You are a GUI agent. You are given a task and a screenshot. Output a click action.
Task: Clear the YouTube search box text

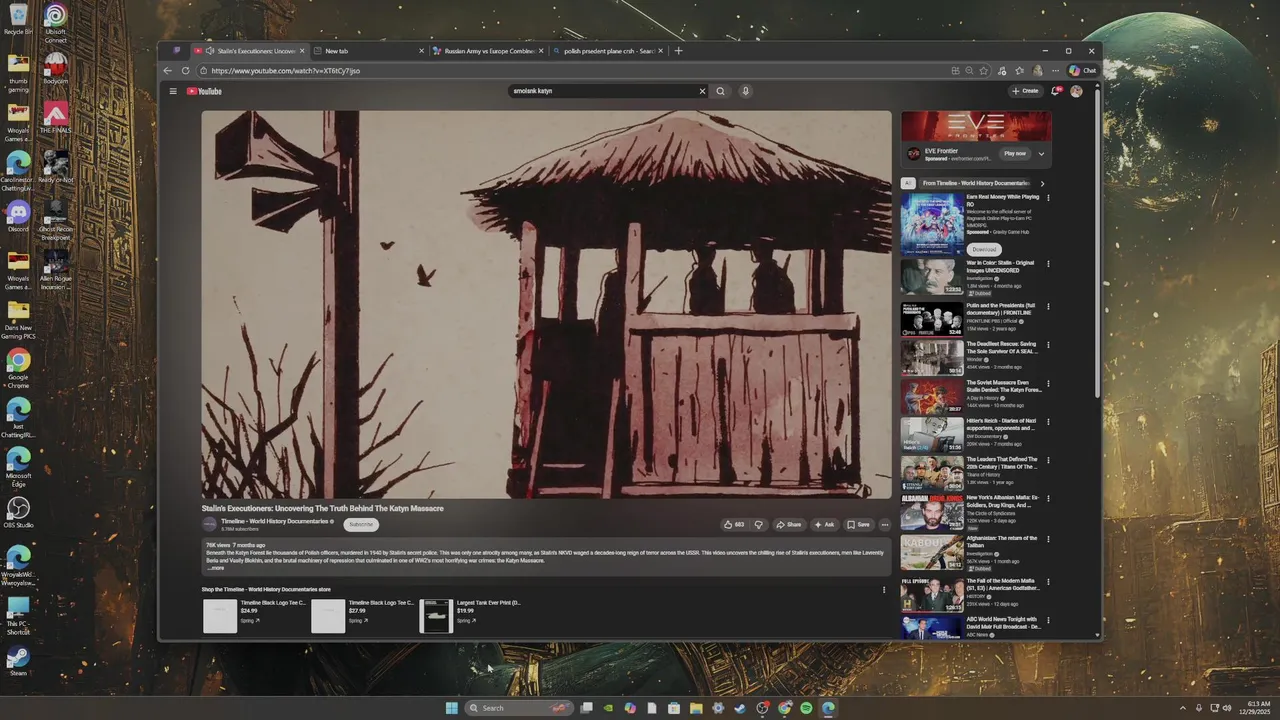click(702, 91)
